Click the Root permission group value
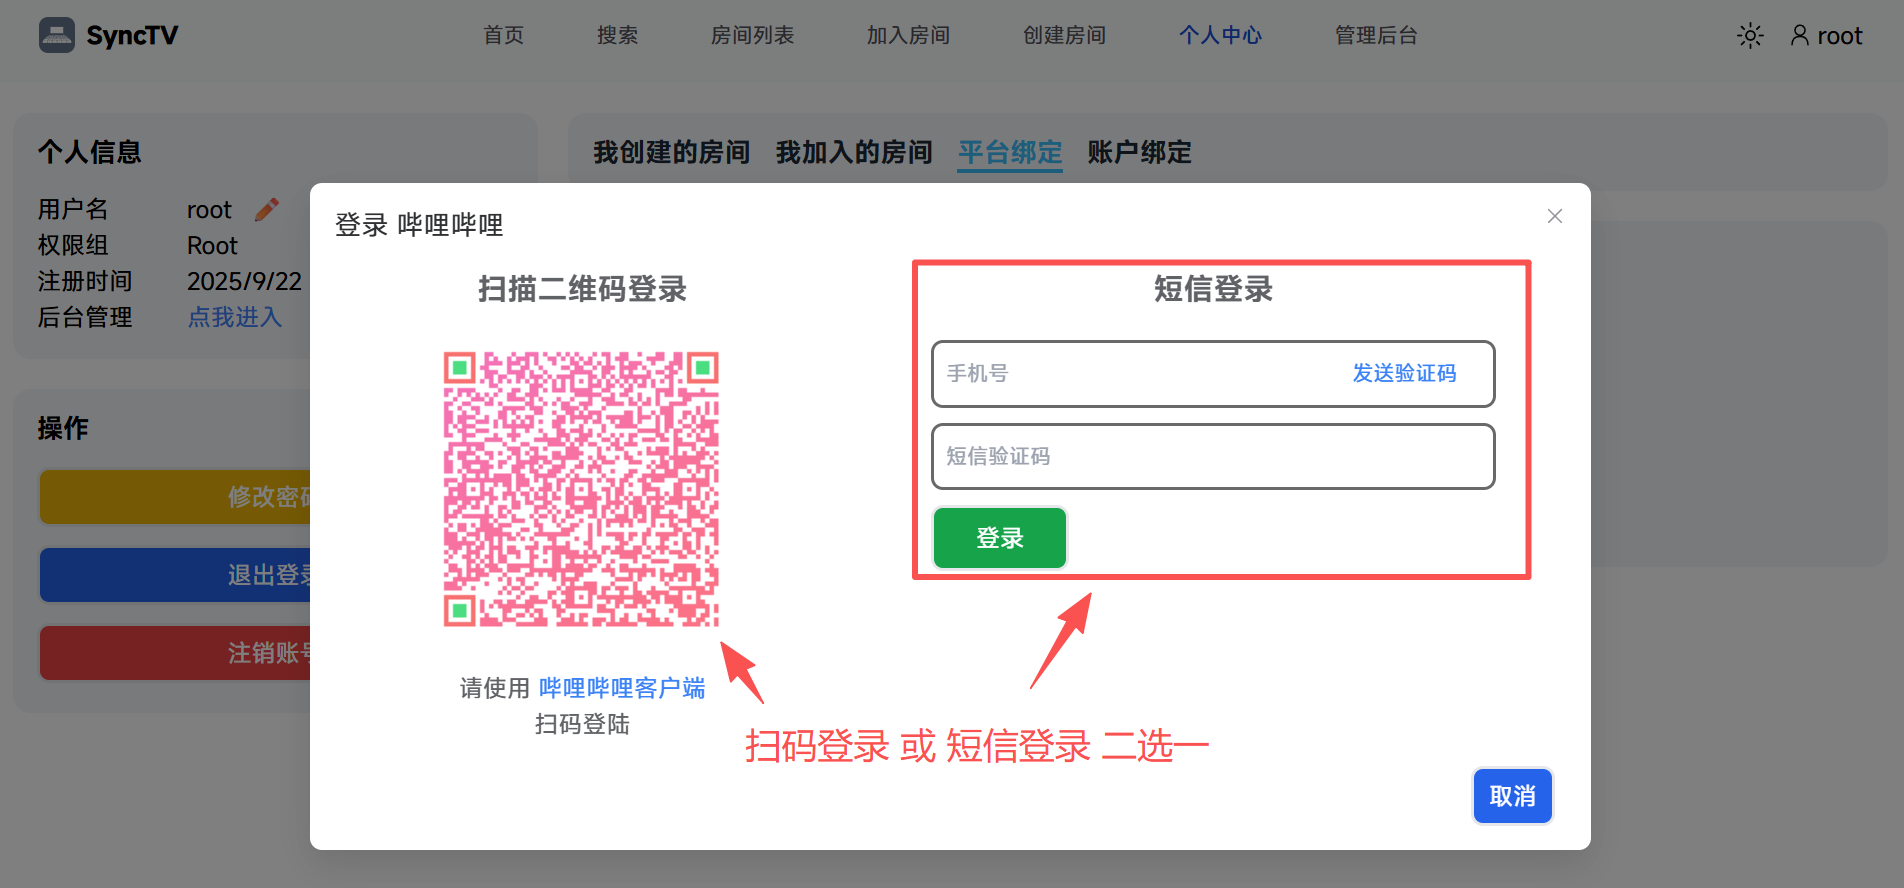 pos(212,245)
